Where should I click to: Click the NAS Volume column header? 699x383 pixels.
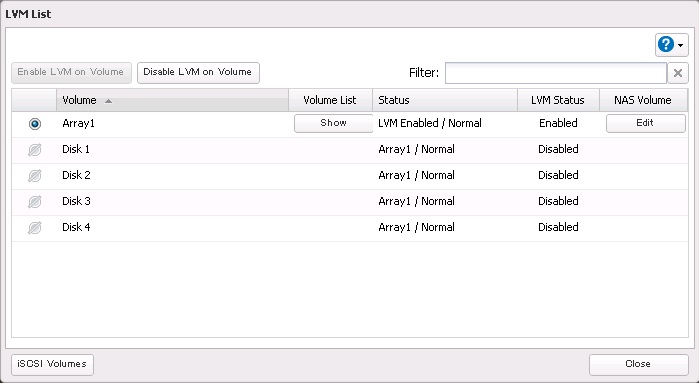coord(643,100)
